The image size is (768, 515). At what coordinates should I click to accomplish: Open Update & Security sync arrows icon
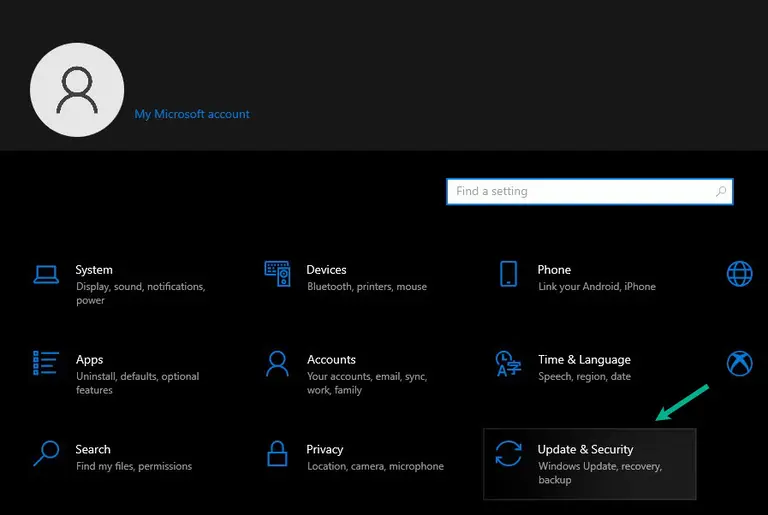(x=508, y=453)
